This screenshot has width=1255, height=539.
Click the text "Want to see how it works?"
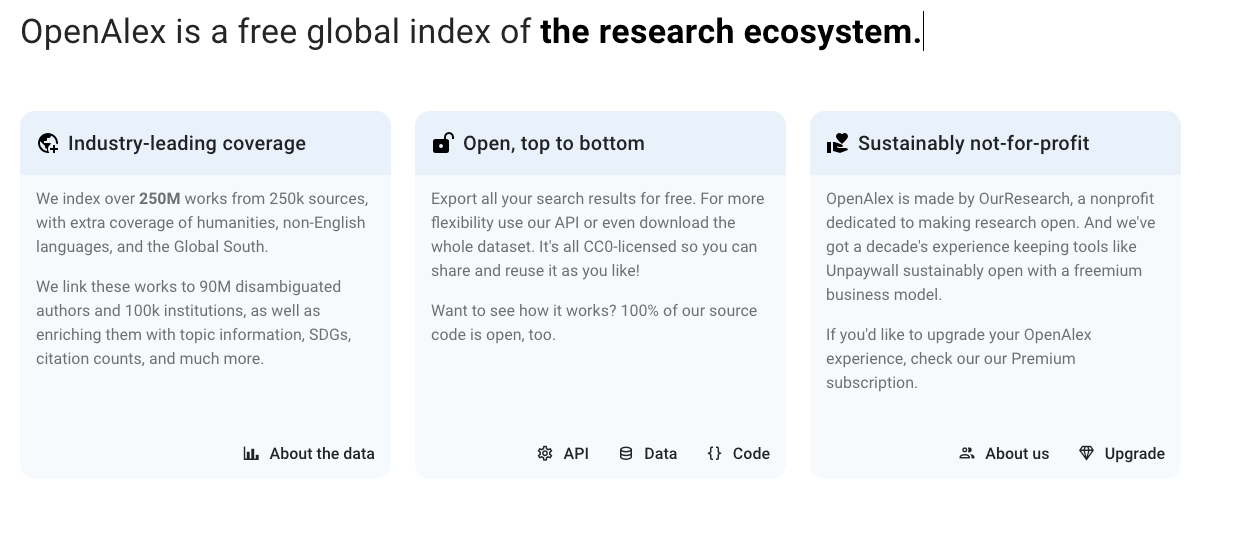coord(522,310)
